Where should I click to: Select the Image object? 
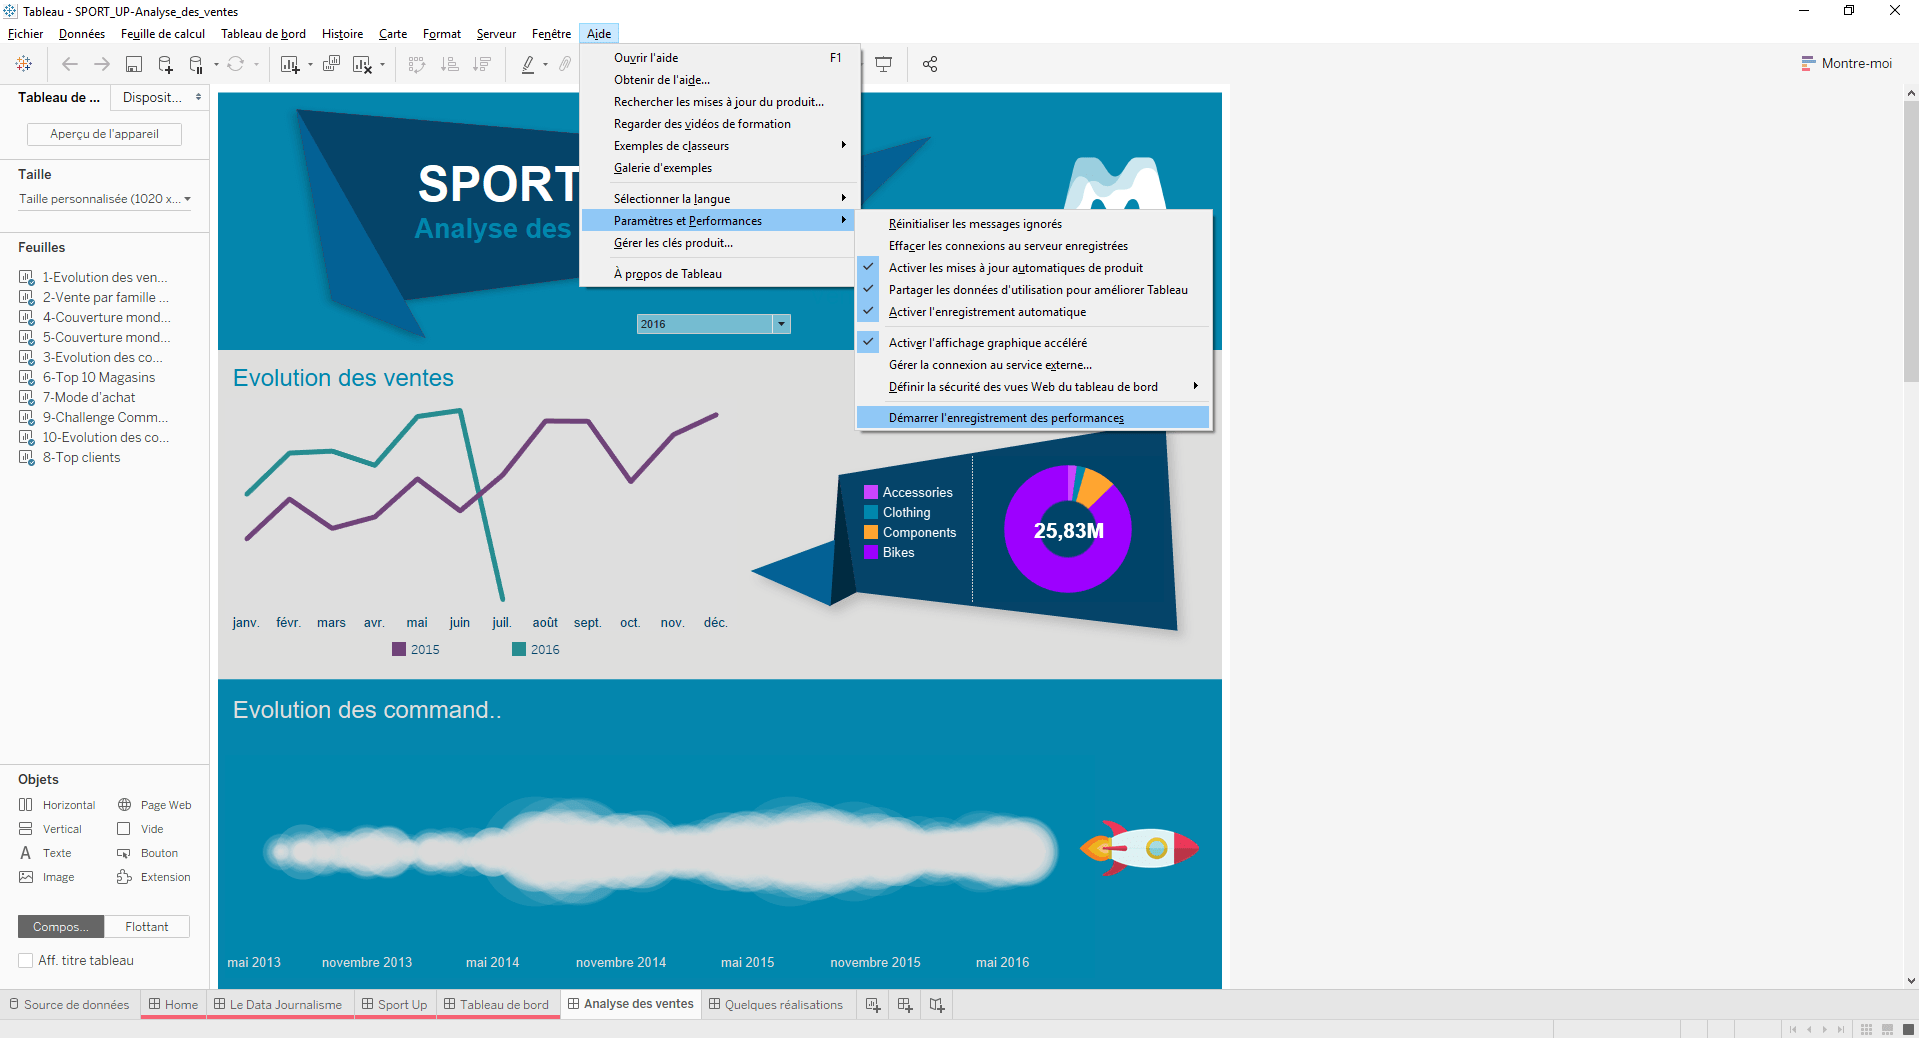(x=47, y=877)
